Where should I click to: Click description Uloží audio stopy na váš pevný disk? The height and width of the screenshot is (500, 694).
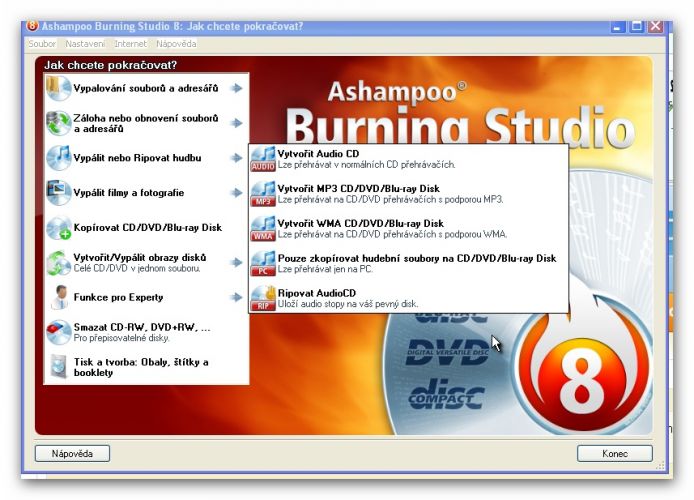coord(347,304)
